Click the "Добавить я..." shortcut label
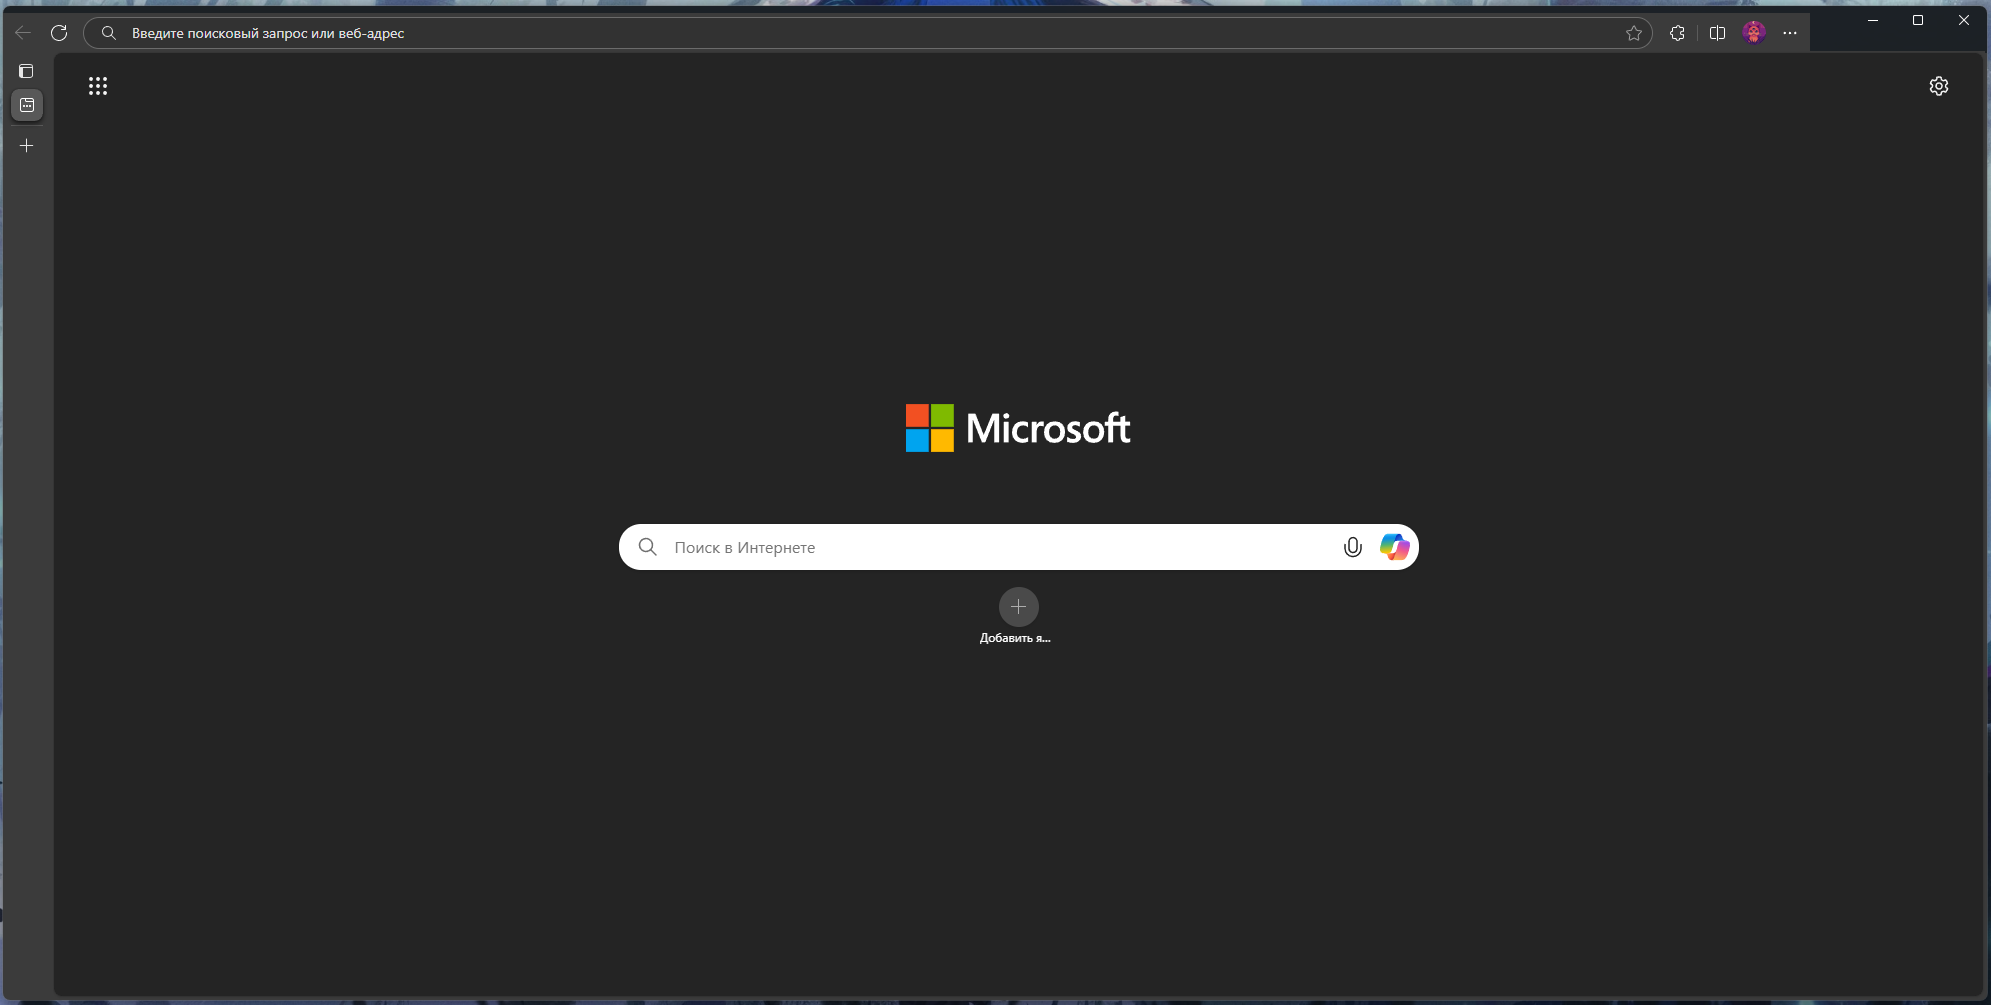The height and width of the screenshot is (1005, 1991). [1015, 638]
